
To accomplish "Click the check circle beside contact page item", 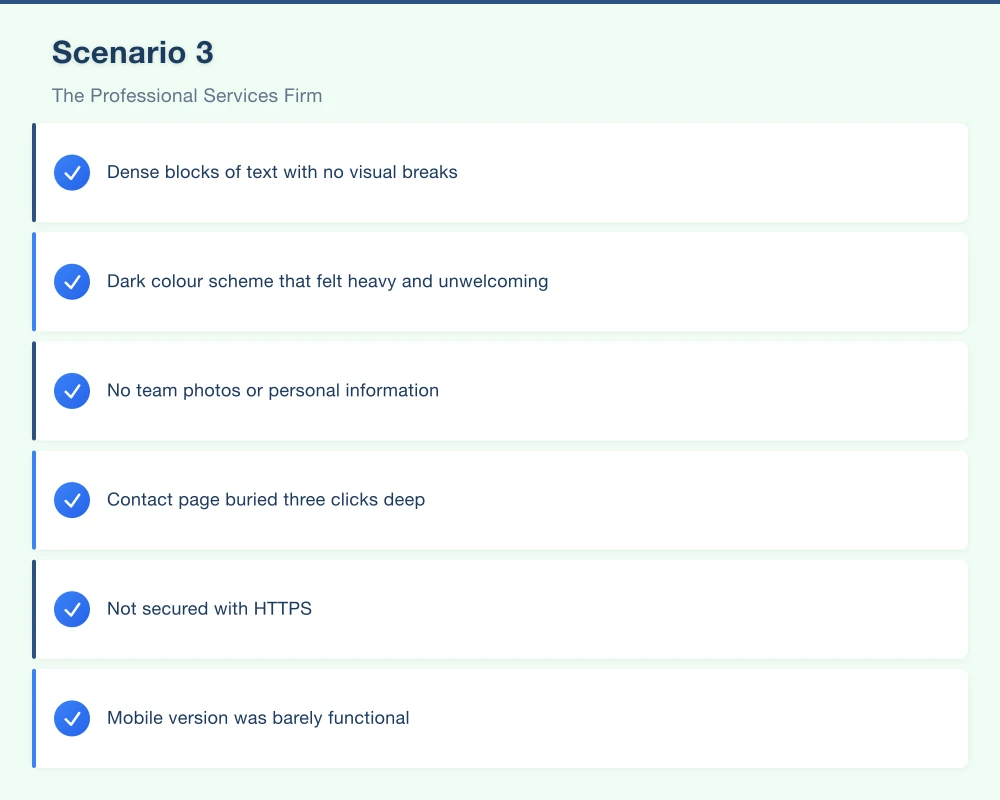I will point(71,499).
